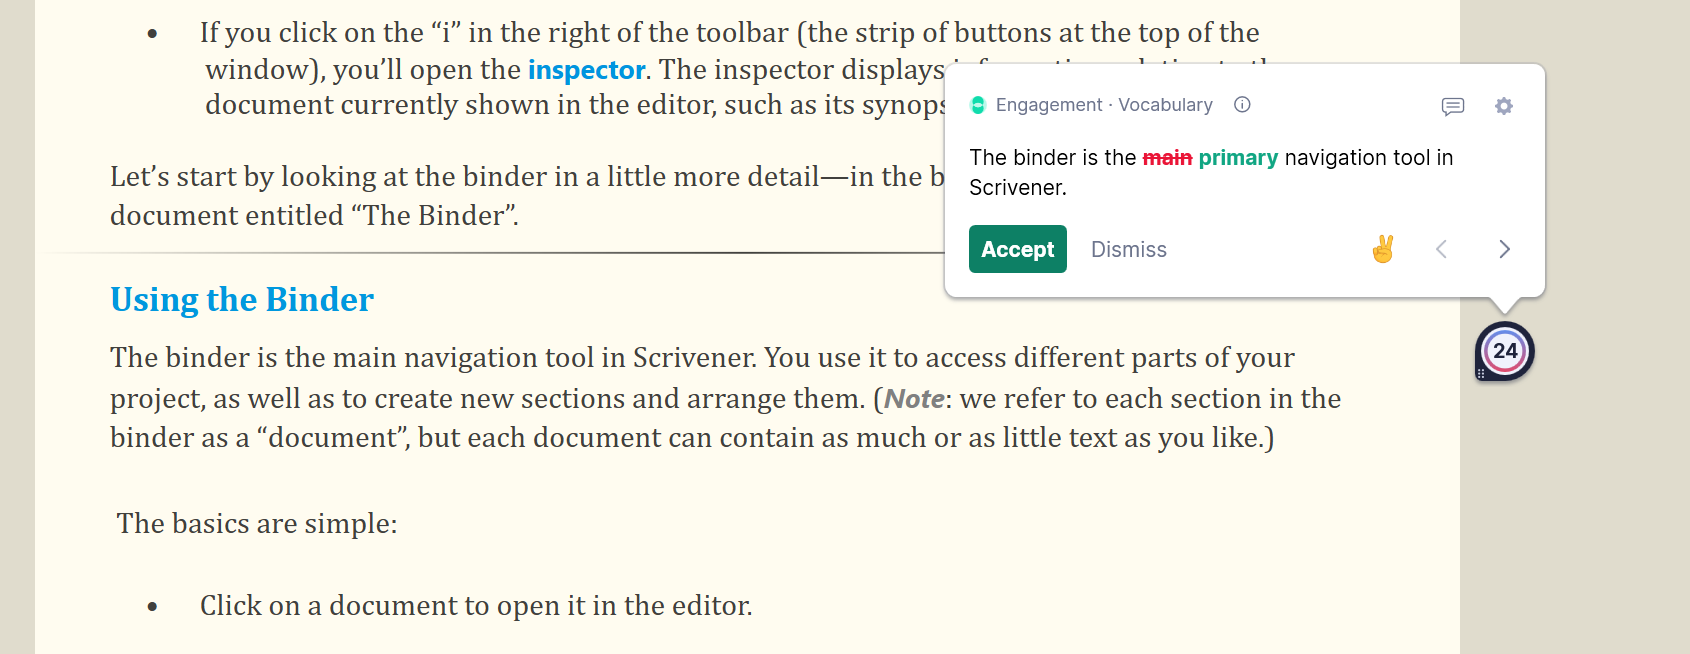Image resolution: width=1690 pixels, height=654 pixels.
Task: Open Grammarly settings gear
Action: click(1503, 106)
